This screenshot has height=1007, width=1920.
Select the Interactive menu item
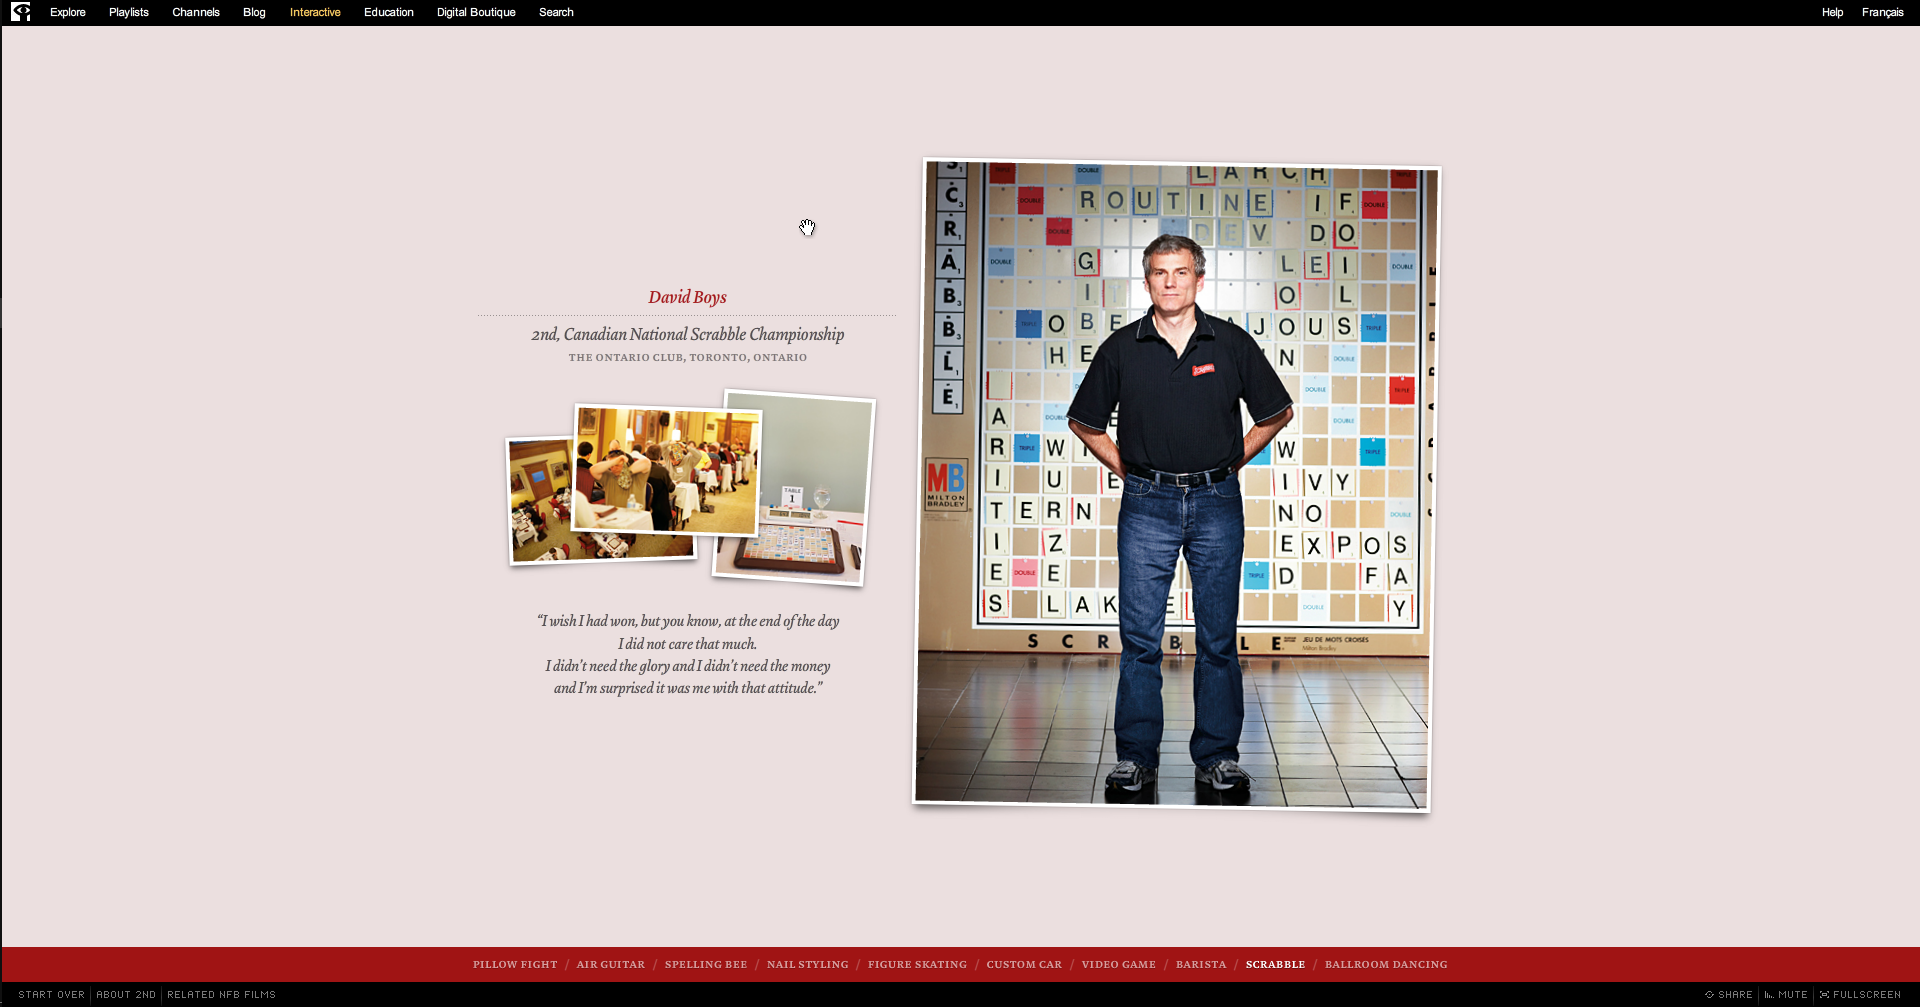pos(315,12)
